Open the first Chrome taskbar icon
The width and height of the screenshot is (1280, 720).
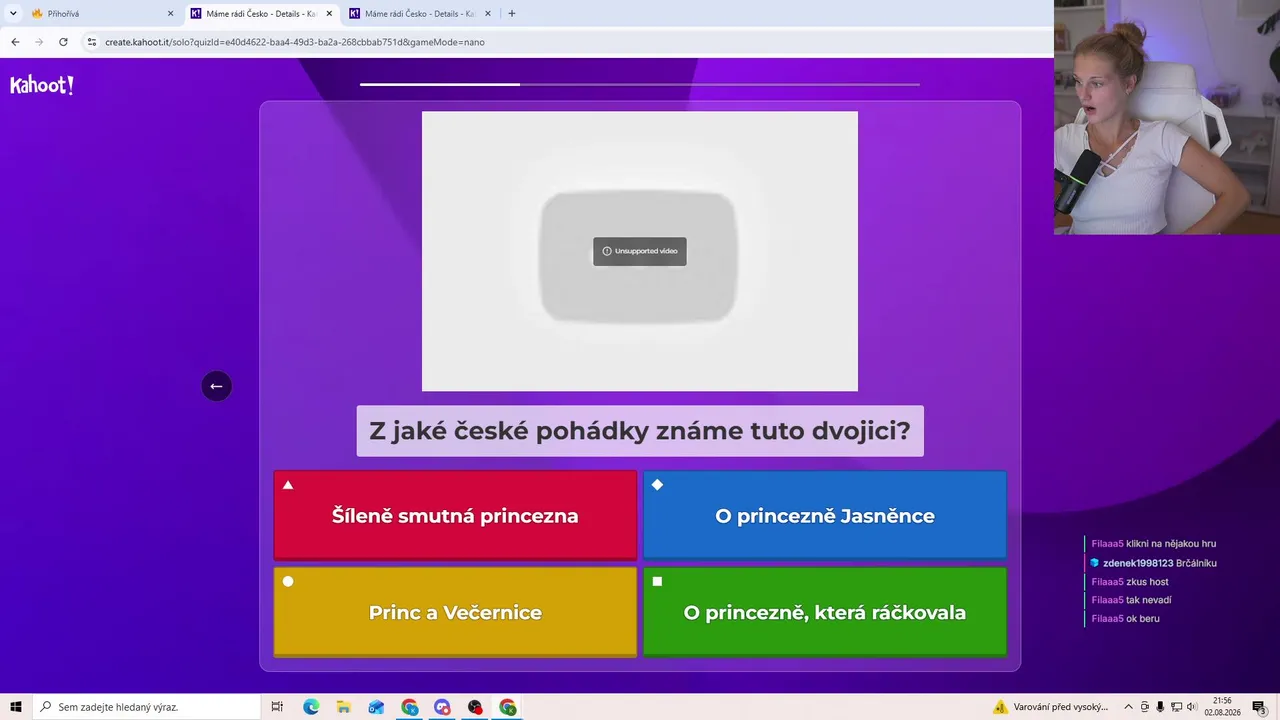click(410, 707)
